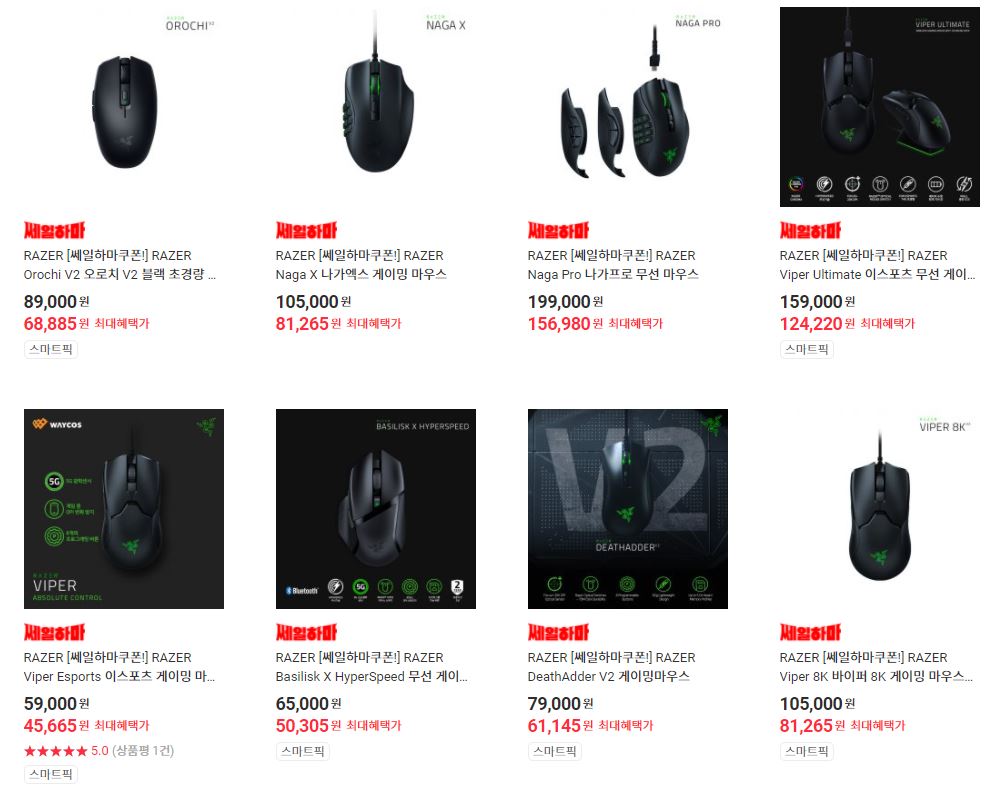Viewport: 996px width, 797px height.
Task: Open the Viper Ultimate product image
Action: (x=880, y=107)
